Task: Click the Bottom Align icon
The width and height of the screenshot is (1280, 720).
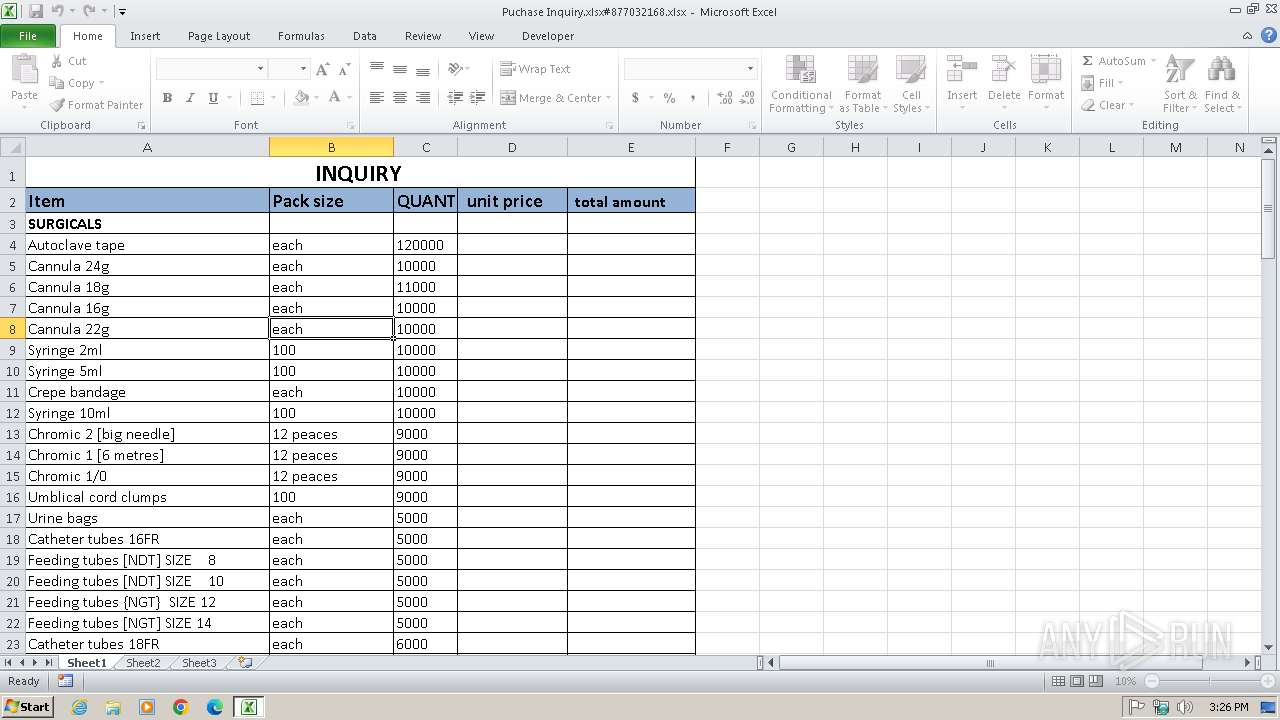Action: coord(423,69)
